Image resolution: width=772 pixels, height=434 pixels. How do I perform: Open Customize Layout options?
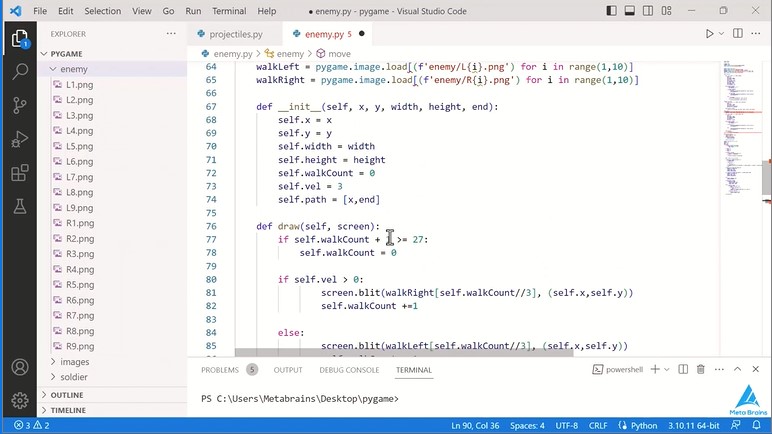click(x=667, y=11)
